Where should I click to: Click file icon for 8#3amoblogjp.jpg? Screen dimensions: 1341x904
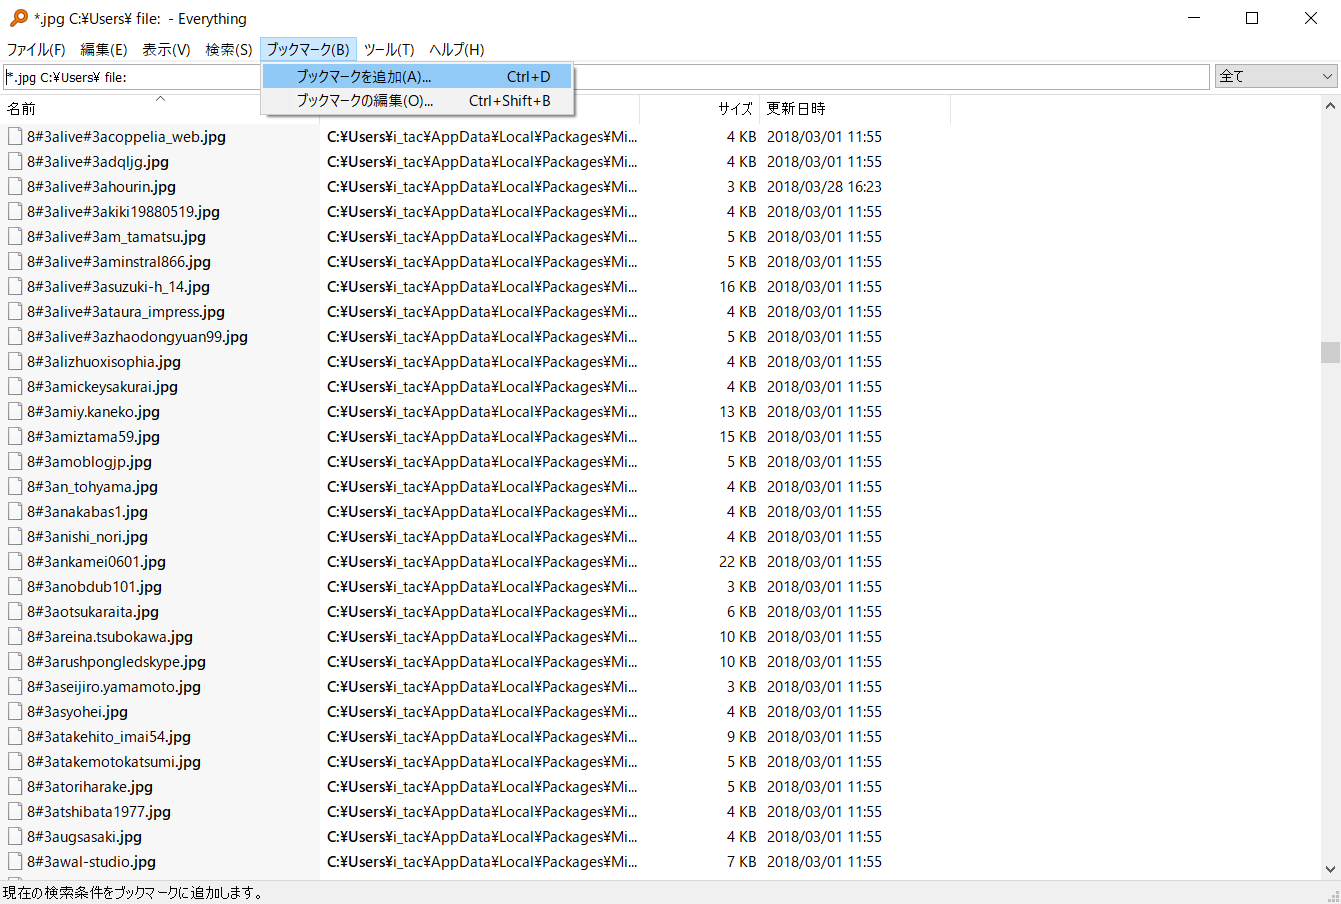pos(15,462)
